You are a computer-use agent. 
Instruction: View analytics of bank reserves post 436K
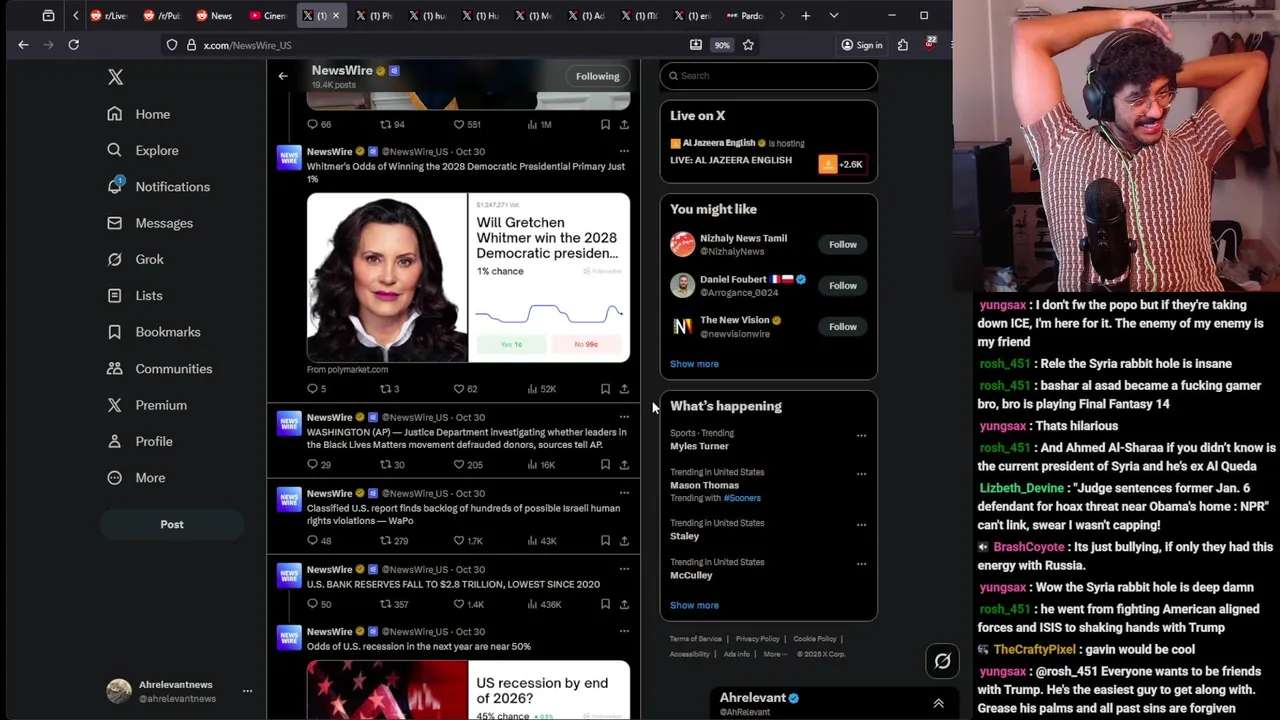coord(544,605)
